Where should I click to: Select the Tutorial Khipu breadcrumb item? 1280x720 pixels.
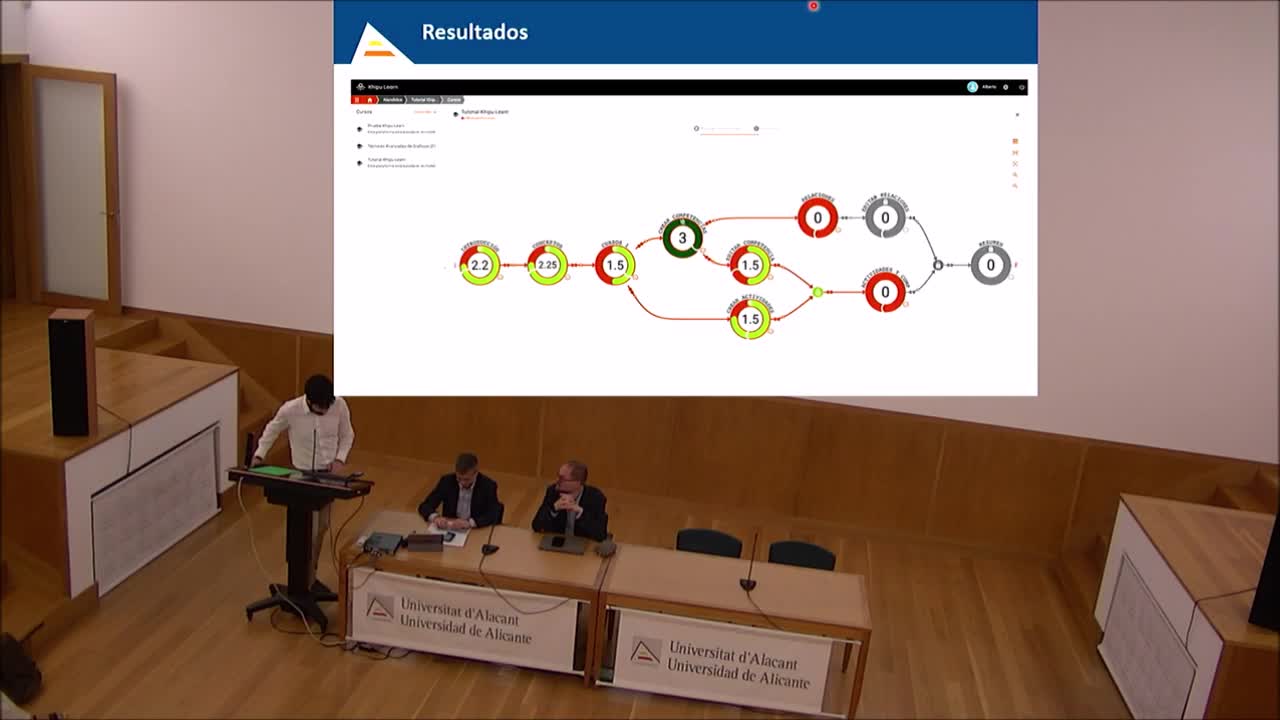(x=424, y=100)
